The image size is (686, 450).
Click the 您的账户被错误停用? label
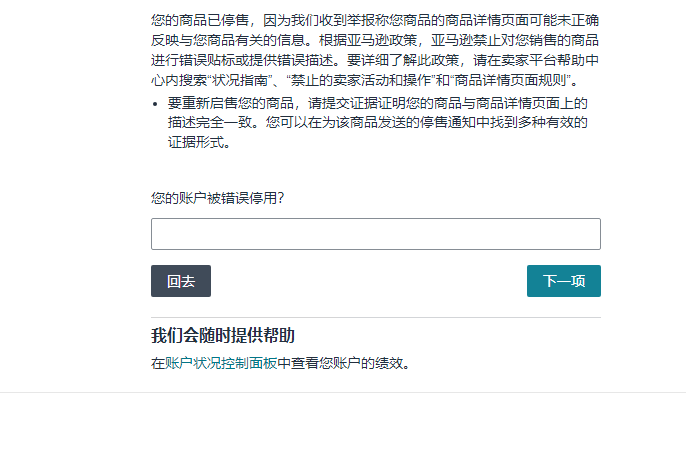[217, 198]
